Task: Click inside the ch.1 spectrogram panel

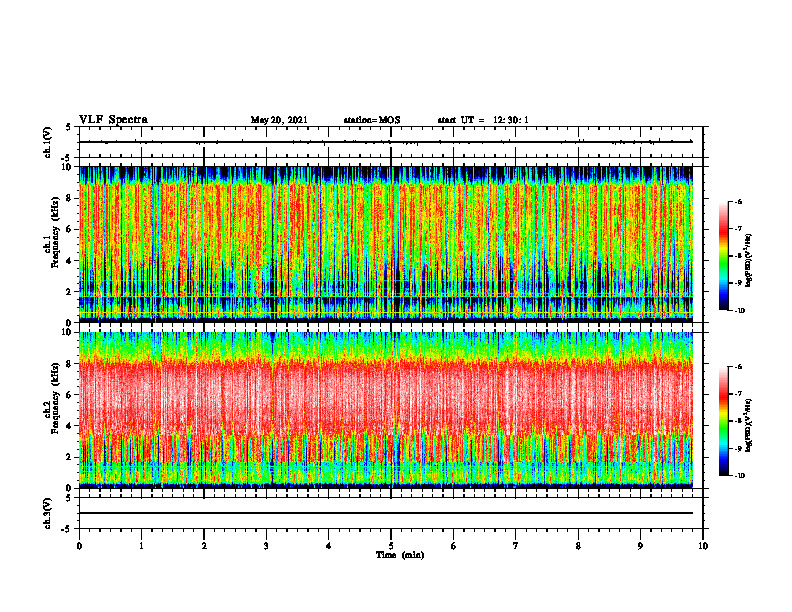Action: pos(386,244)
